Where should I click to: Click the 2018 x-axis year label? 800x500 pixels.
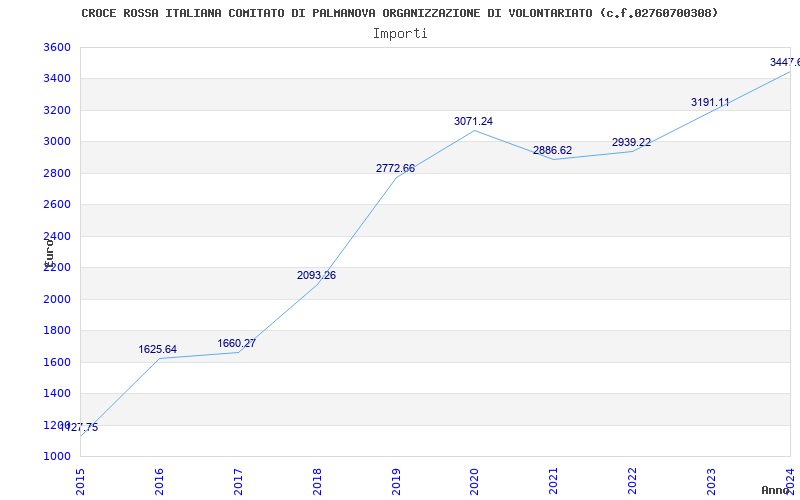point(317,482)
